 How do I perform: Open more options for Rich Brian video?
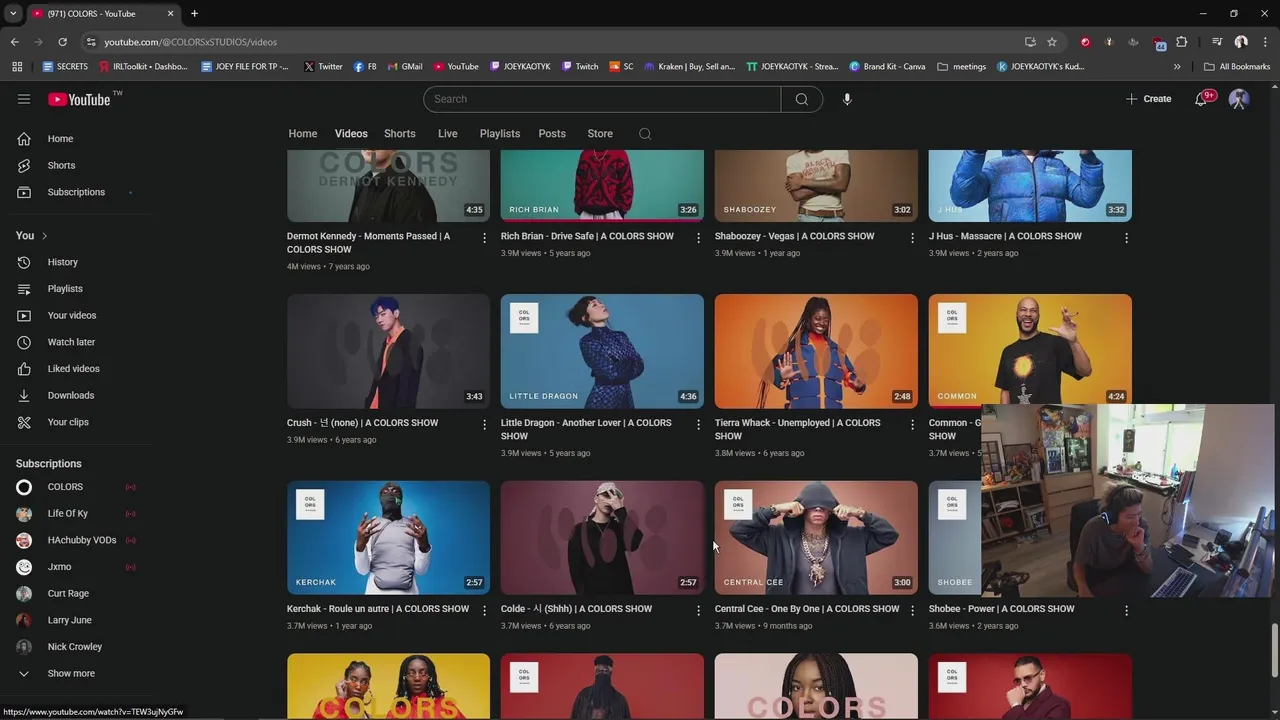coord(698,238)
